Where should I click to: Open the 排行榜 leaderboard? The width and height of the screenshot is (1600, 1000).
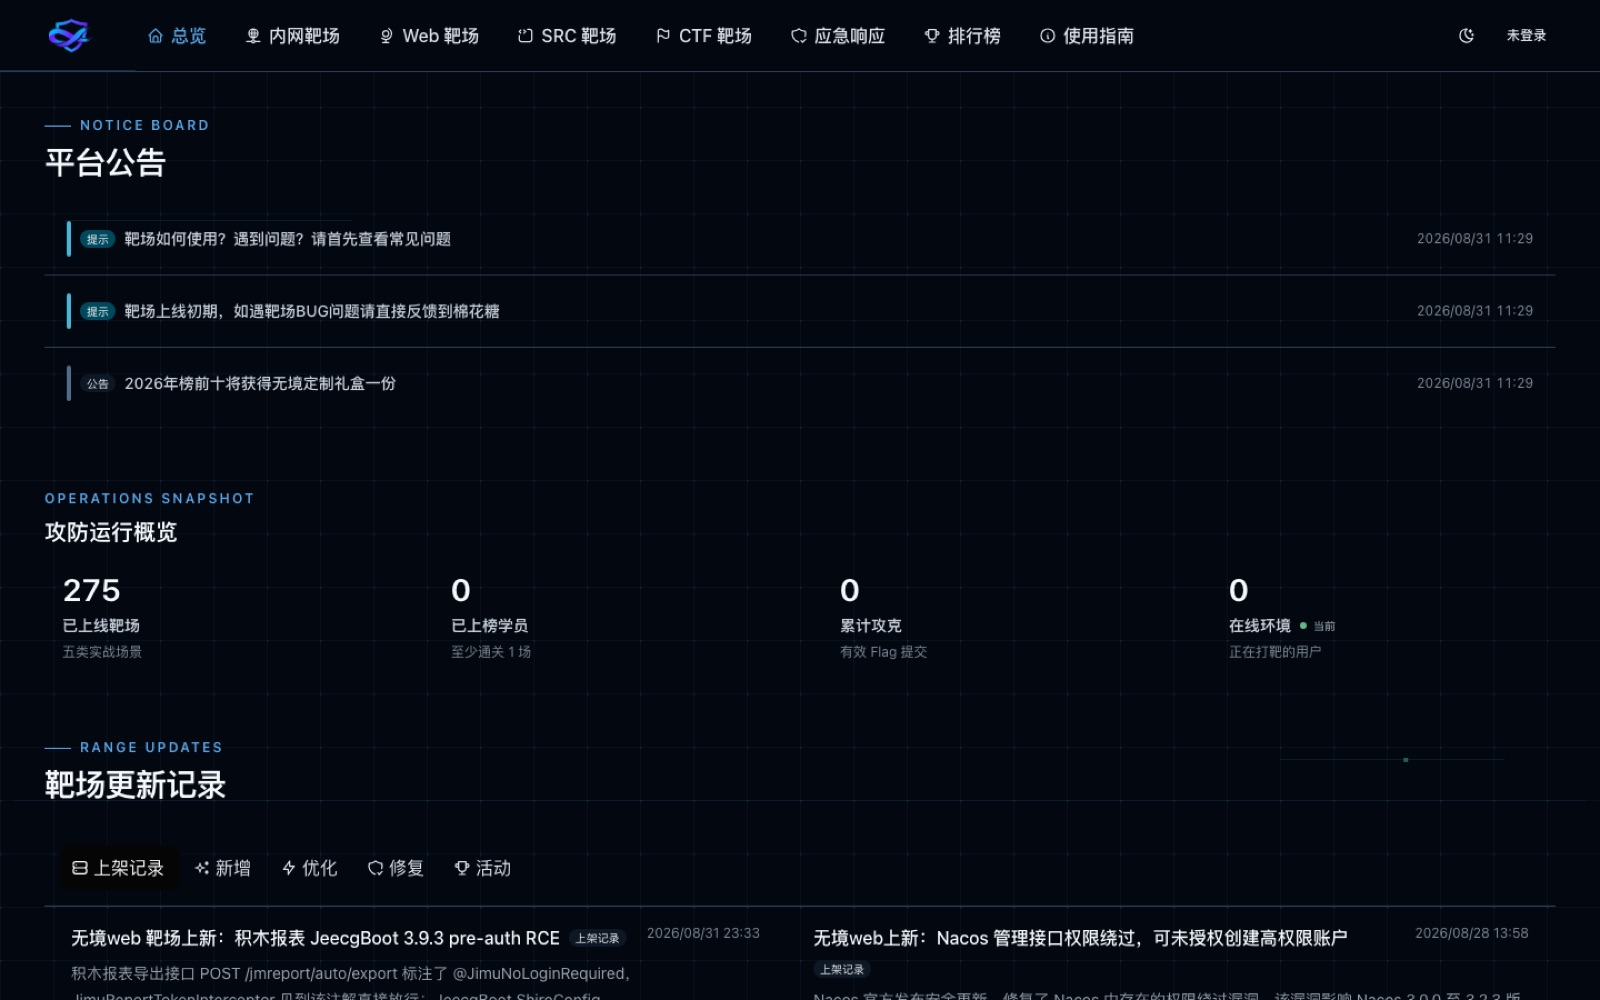point(962,36)
